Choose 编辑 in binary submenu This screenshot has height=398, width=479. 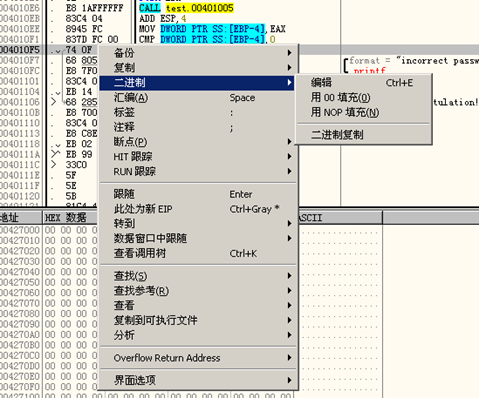point(363,83)
